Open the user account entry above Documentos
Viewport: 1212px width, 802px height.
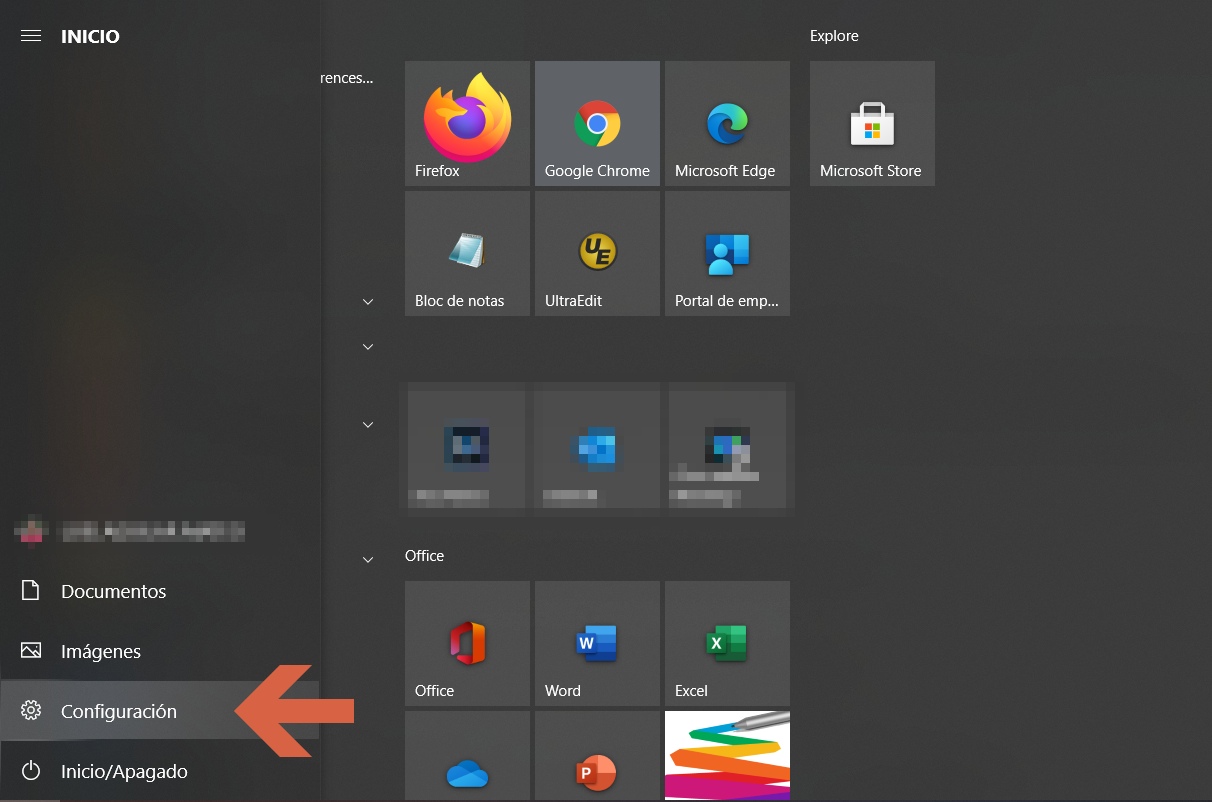tap(160, 531)
